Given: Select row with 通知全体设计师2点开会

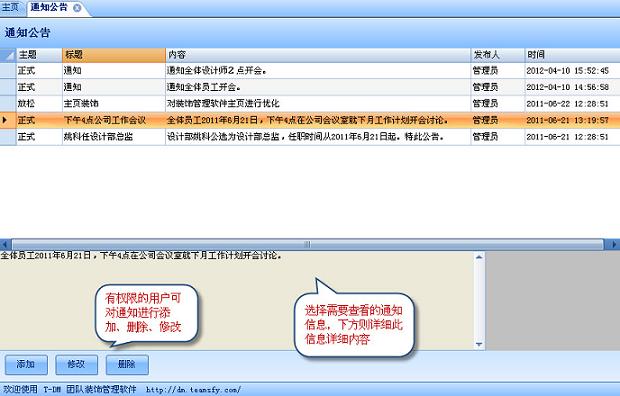Looking at the screenshot, I should (x=310, y=70).
